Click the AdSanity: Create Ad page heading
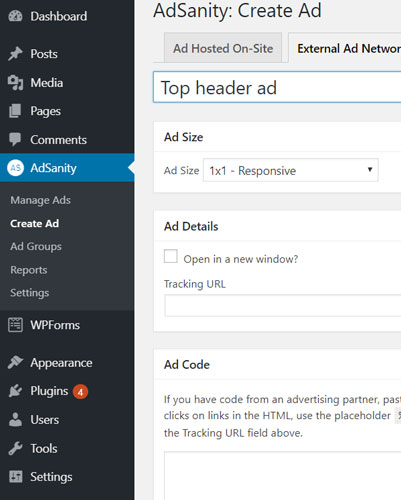Screen dimensions: 401x500 (237, 10)
